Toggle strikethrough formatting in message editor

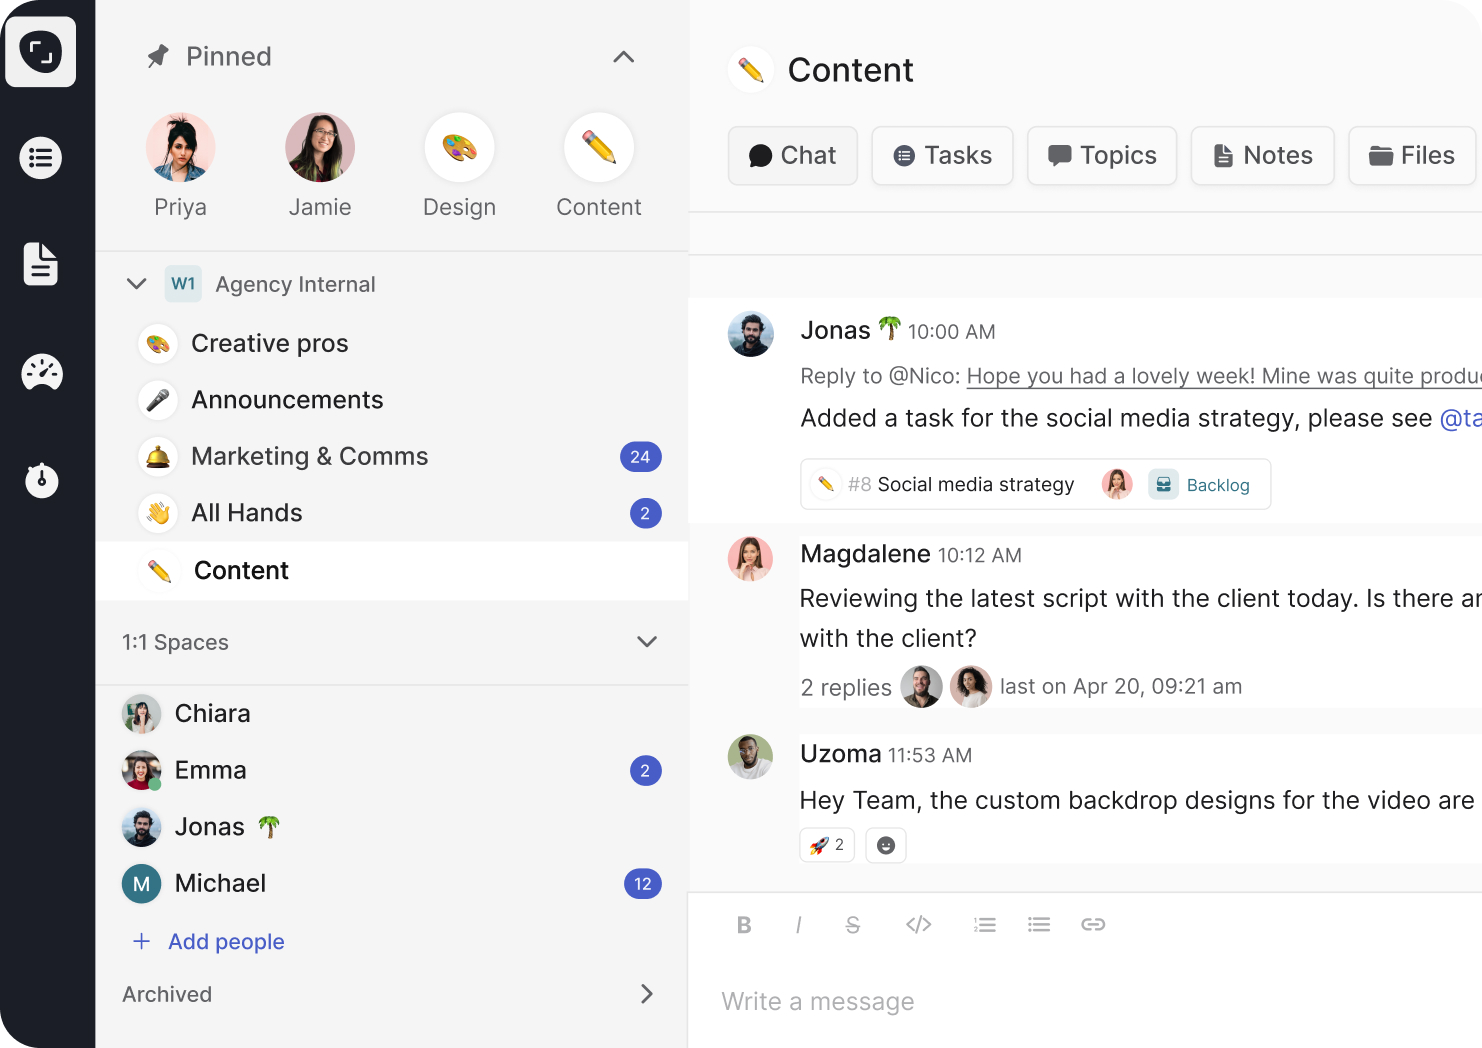(853, 925)
